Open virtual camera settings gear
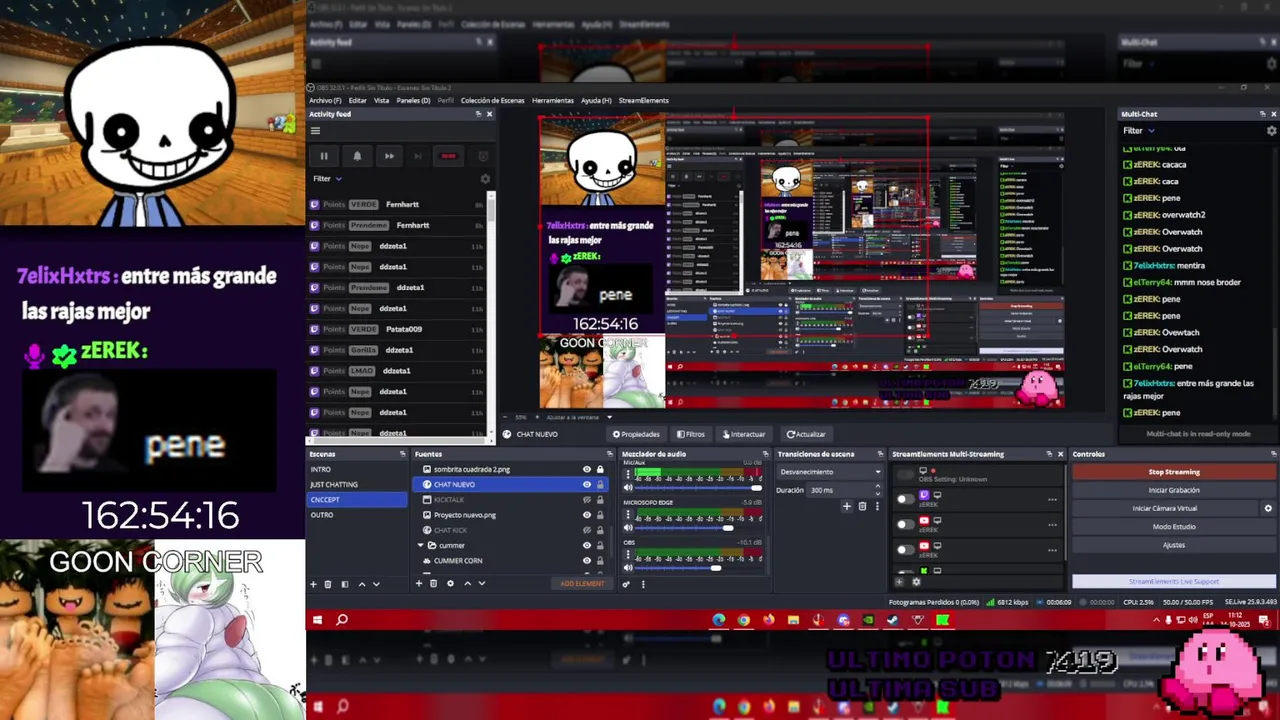This screenshot has width=1280, height=720. [1268, 508]
